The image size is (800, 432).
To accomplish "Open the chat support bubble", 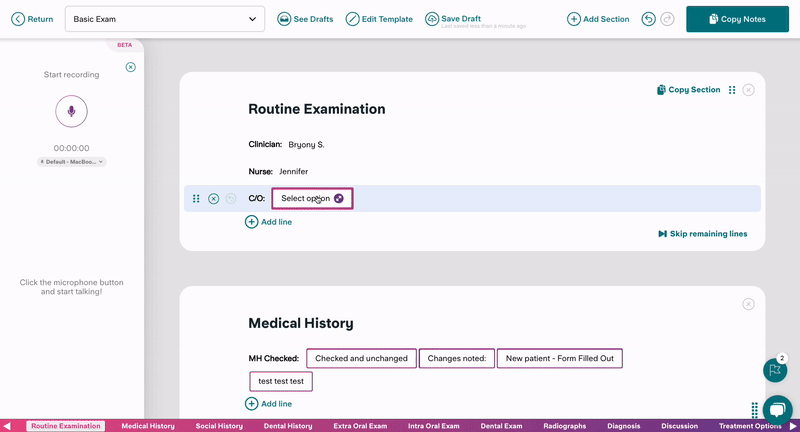I will pyautogui.click(x=777, y=409).
